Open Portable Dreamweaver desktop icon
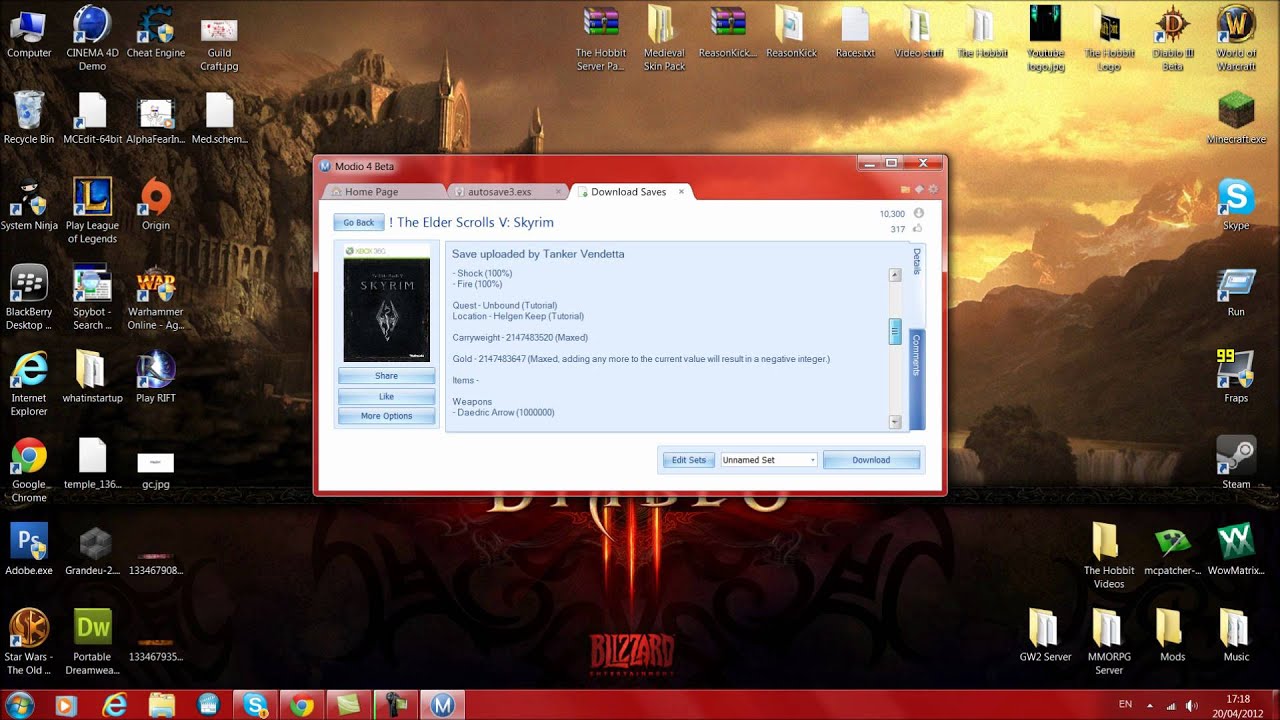The height and width of the screenshot is (720, 1280). pos(92,641)
